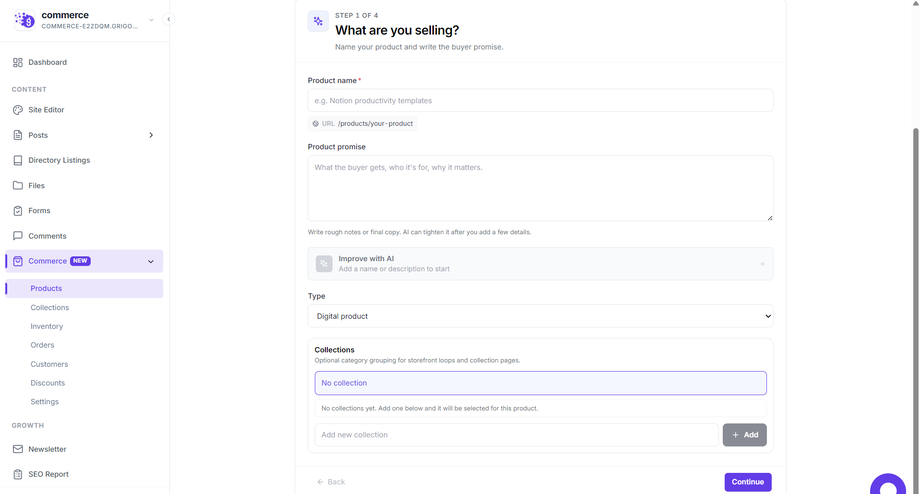Click the Continue button
Screen dimensions: 920x494
pyautogui.click(x=748, y=482)
